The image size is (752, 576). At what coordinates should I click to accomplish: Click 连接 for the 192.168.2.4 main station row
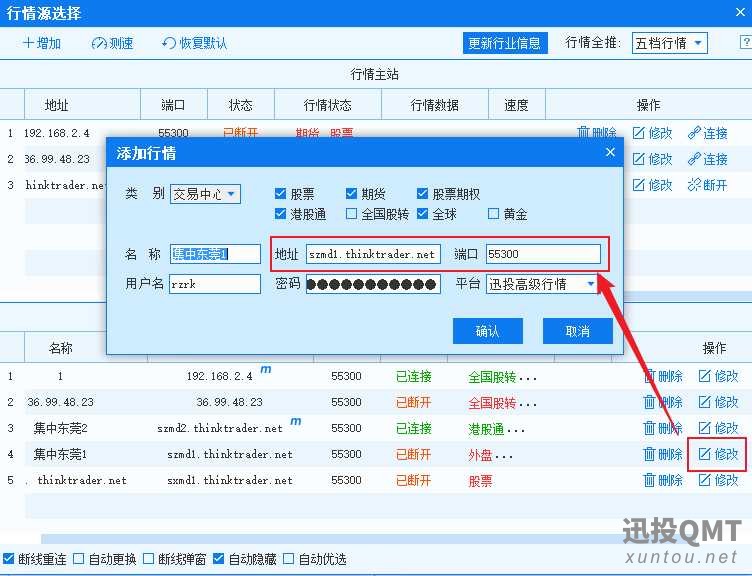pos(707,133)
